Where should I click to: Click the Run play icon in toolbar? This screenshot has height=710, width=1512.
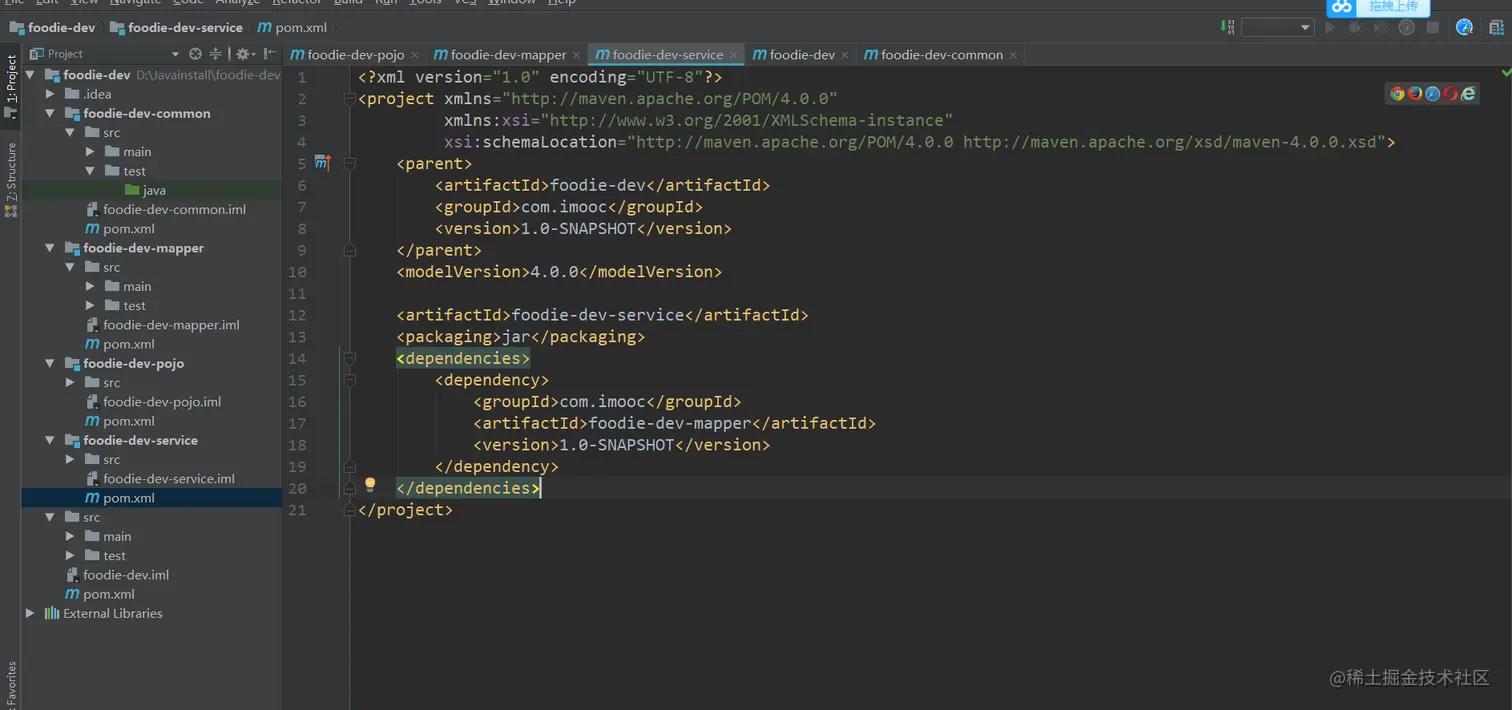[1330, 28]
